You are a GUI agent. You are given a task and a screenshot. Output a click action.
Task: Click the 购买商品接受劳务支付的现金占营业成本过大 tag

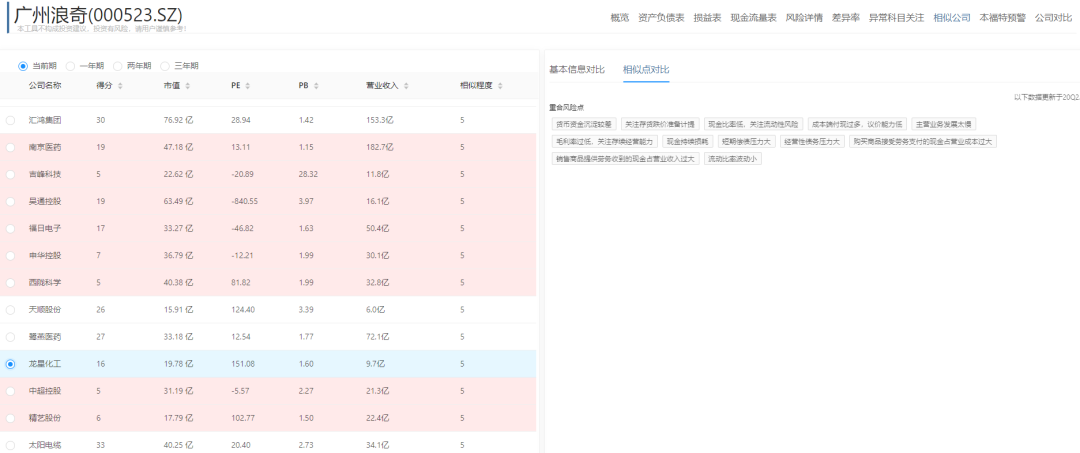tap(923, 141)
